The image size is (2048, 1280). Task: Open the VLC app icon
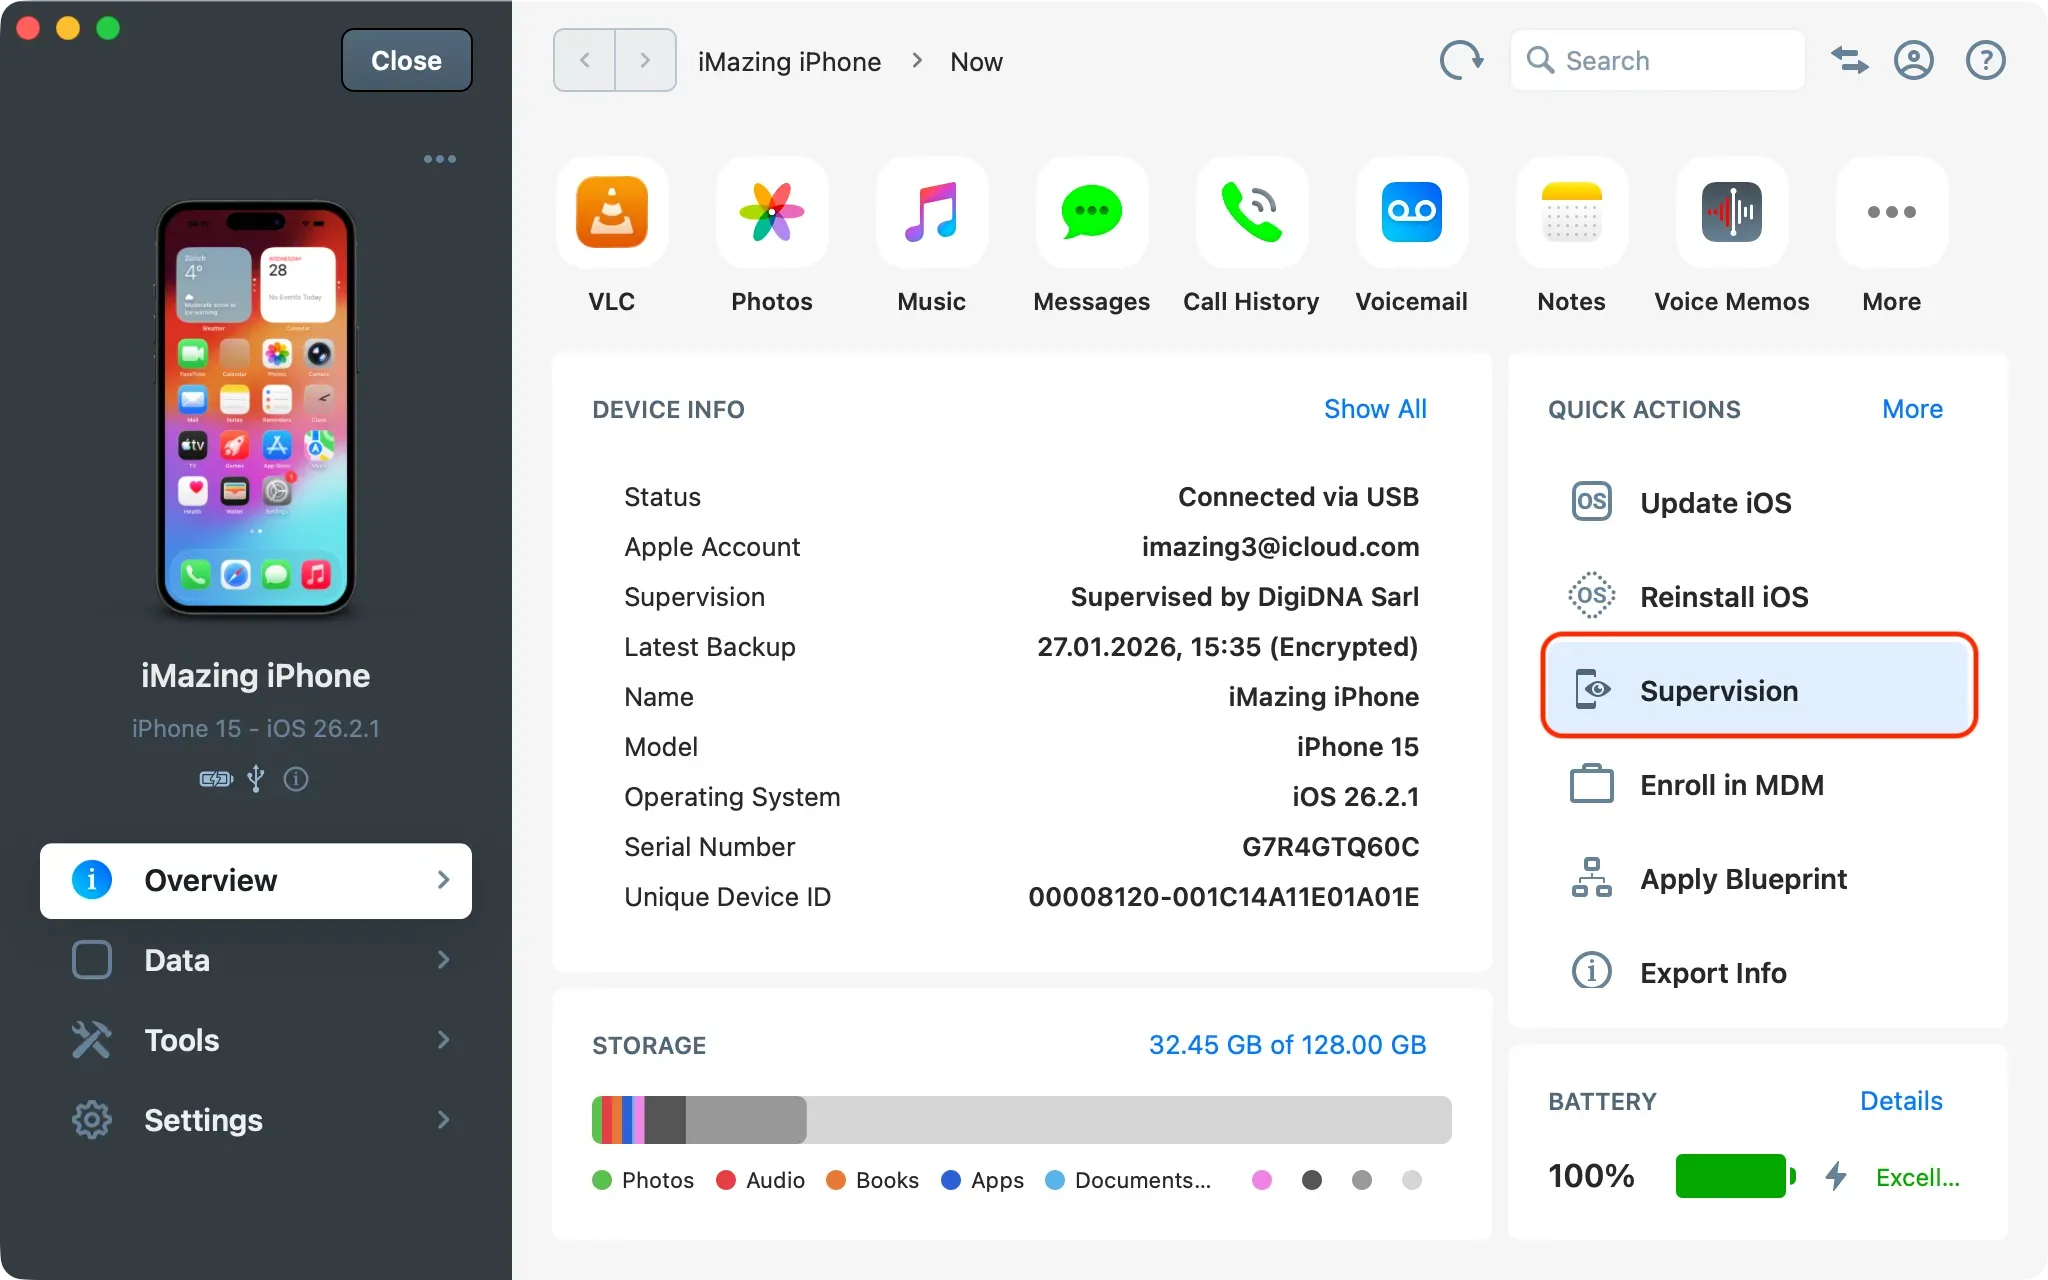point(611,213)
